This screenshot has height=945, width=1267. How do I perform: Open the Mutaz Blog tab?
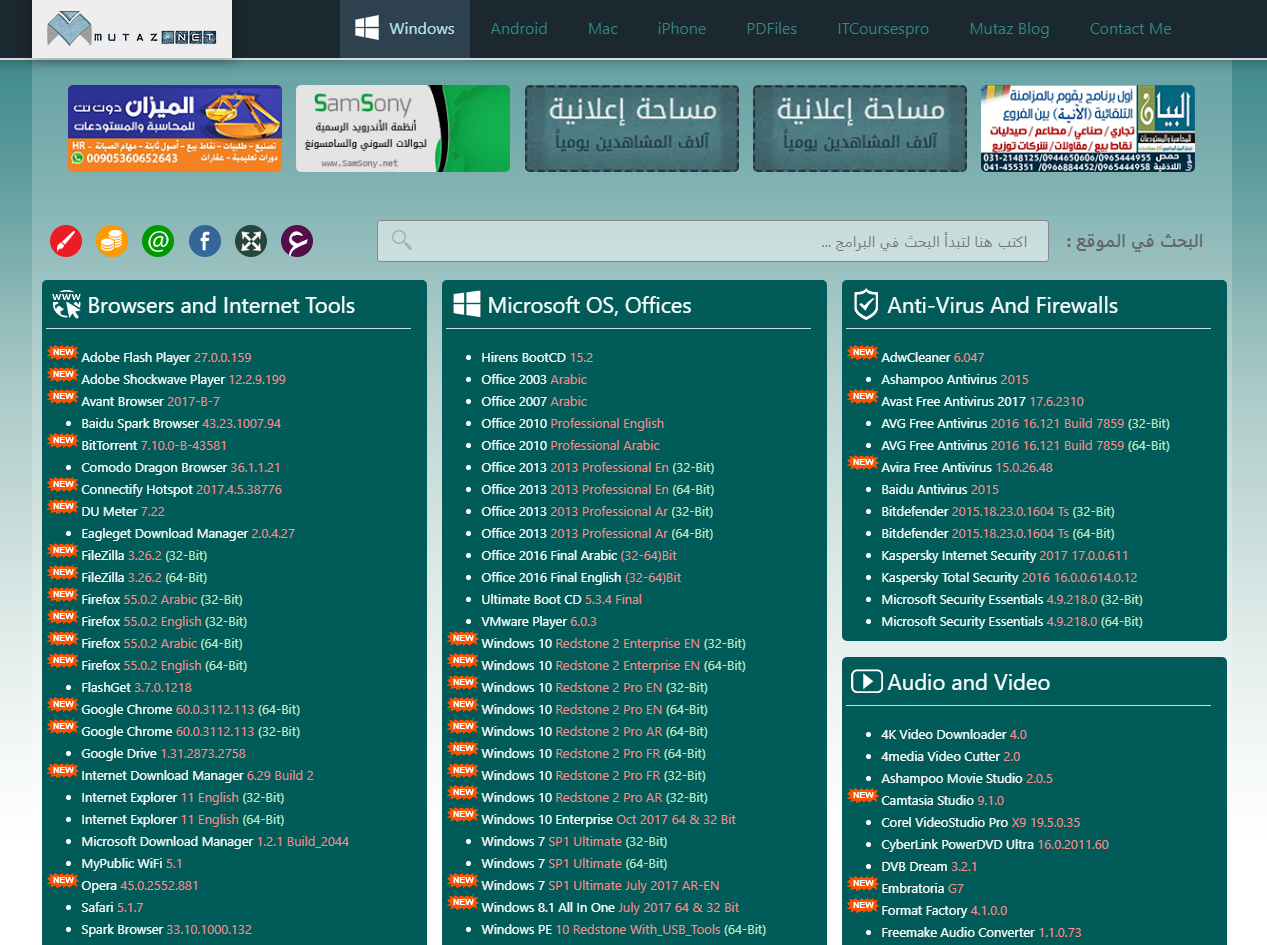point(1009,29)
